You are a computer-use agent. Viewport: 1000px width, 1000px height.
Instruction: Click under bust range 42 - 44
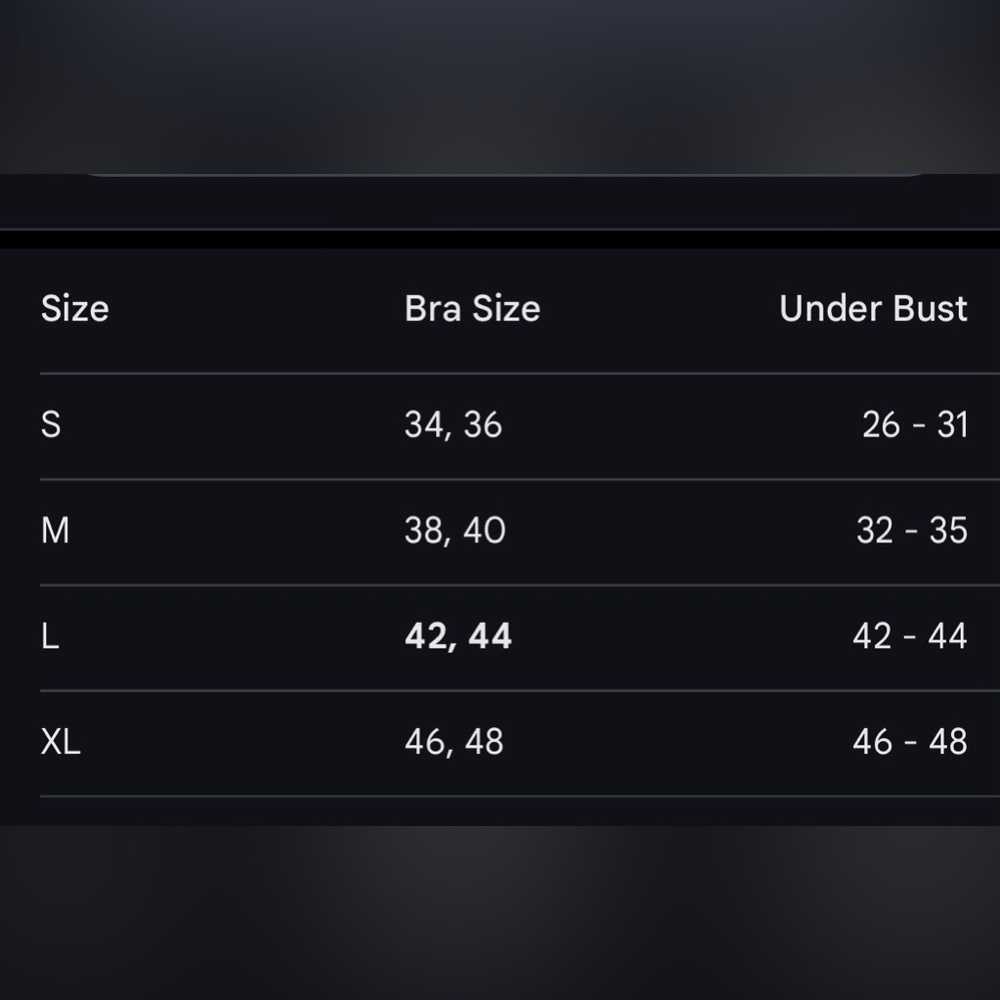click(x=910, y=637)
